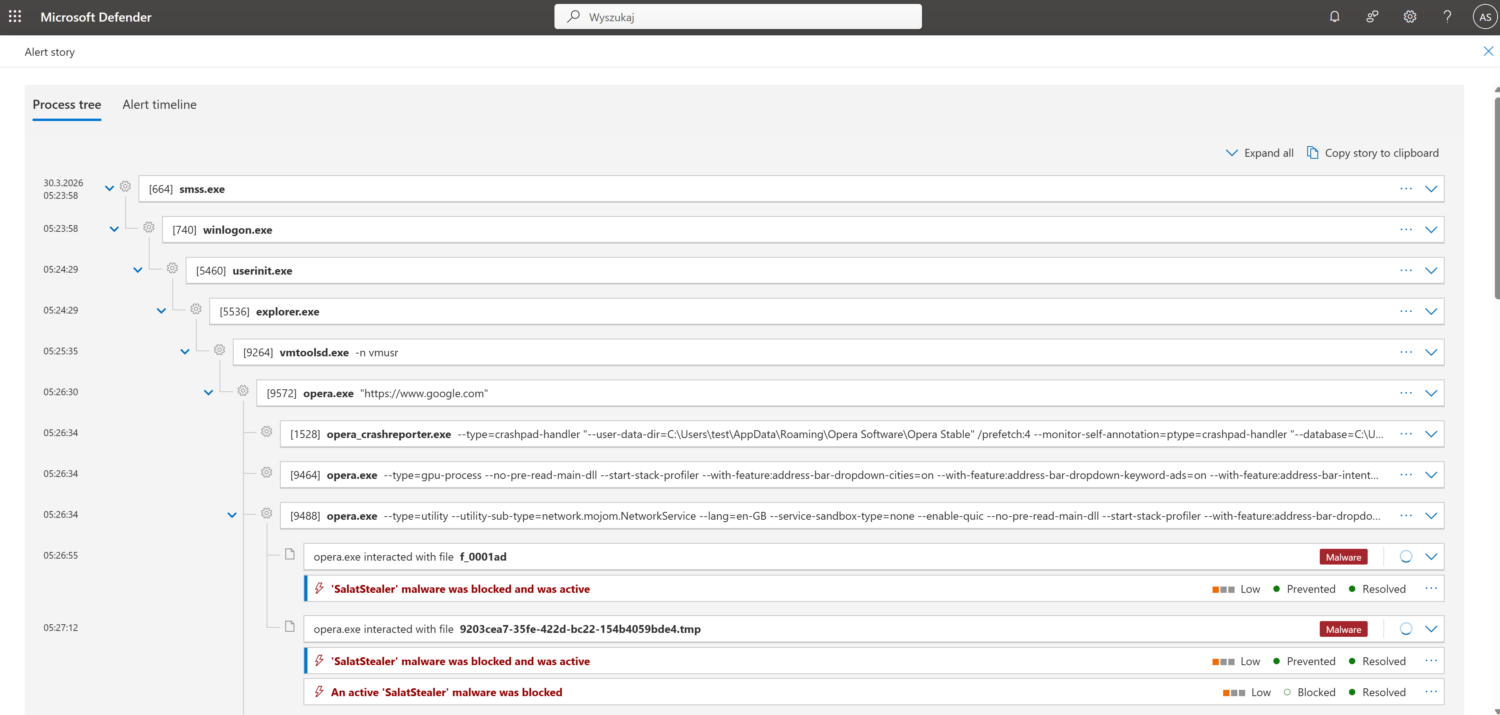Open the AS account avatar
Screen dimensions: 1500x715
[x=1484, y=16]
